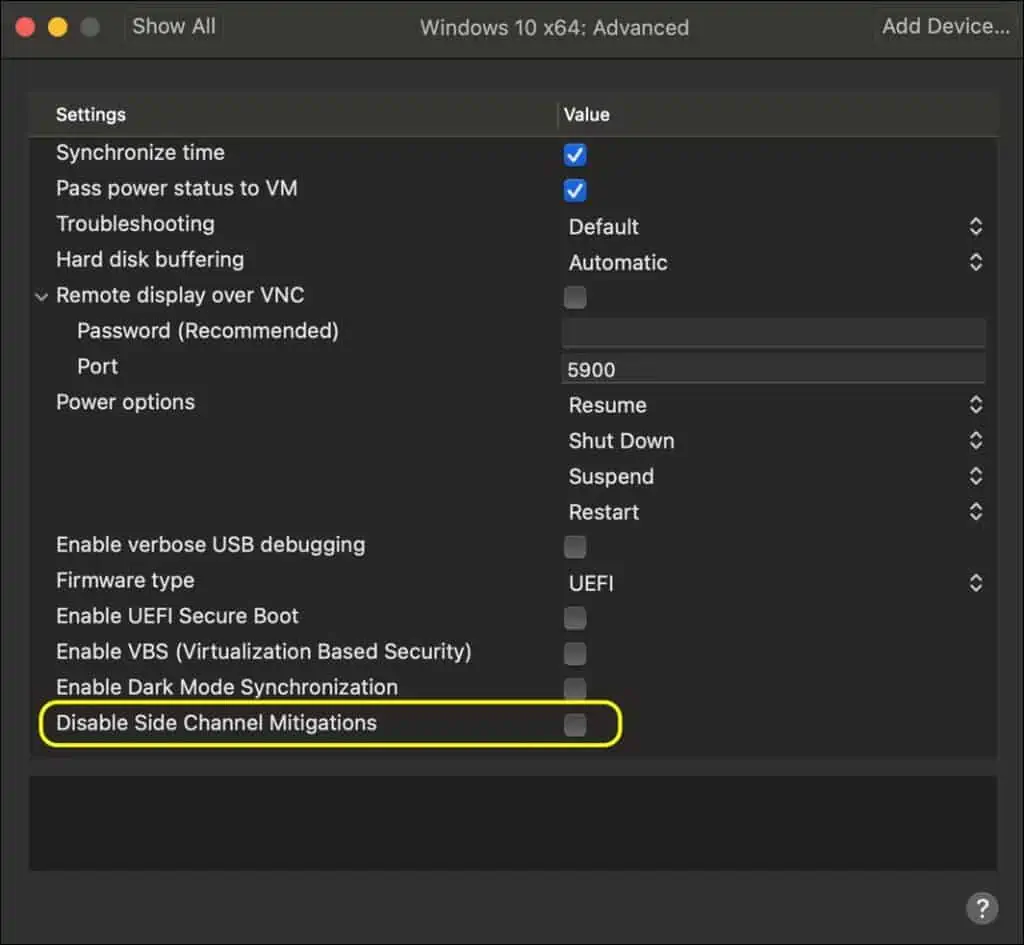The image size is (1024, 945).
Task: Select the Port row label
Action: click(98, 366)
